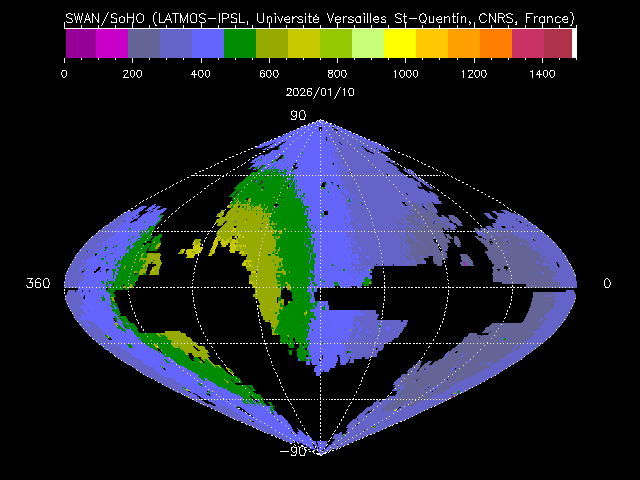Select the blue colorbar segment near 400
Viewport: 640px width, 480px height.
tap(208, 43)
